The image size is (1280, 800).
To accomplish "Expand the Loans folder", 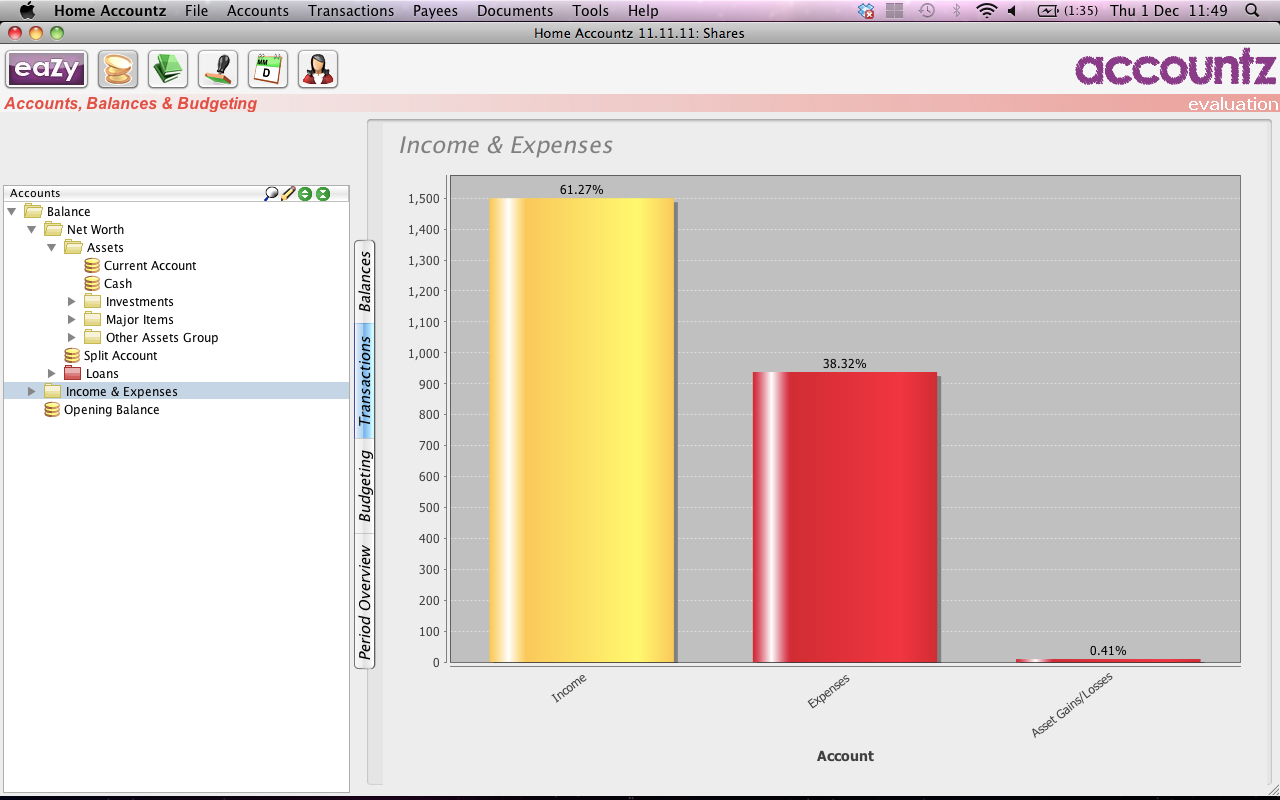I will [x=52, y=373].
